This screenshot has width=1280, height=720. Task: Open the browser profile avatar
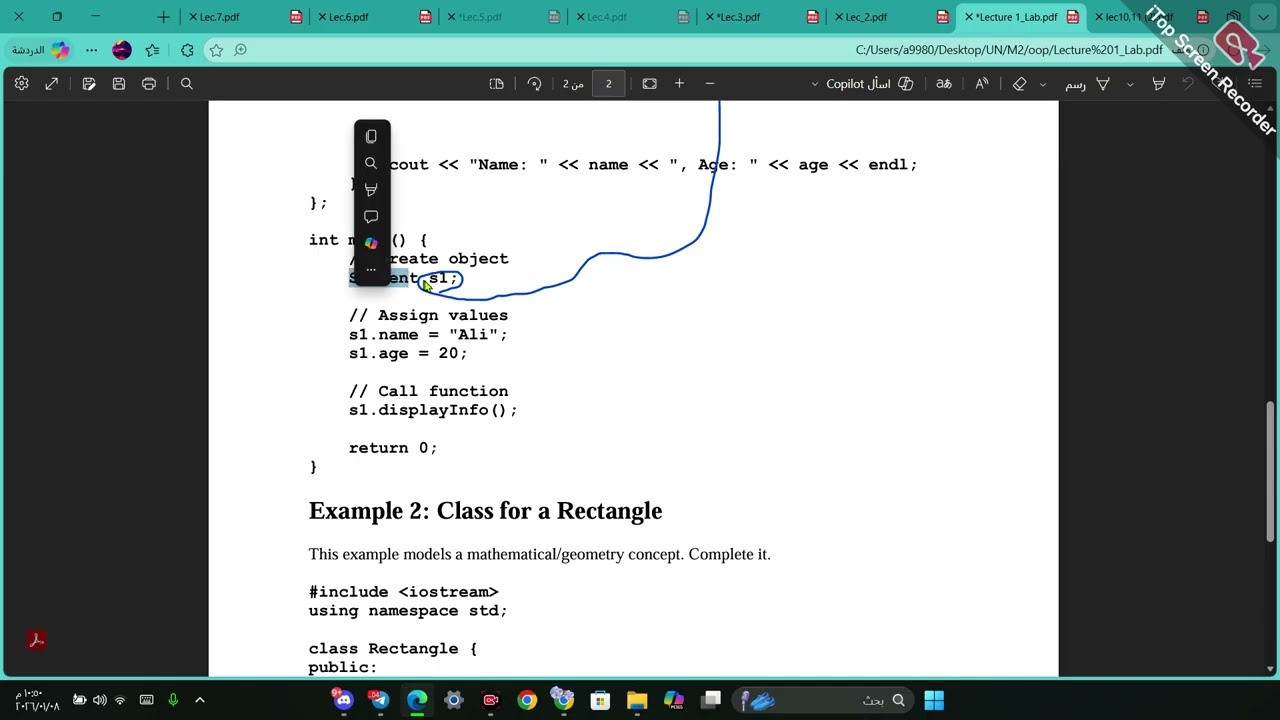tap(121, 50)
